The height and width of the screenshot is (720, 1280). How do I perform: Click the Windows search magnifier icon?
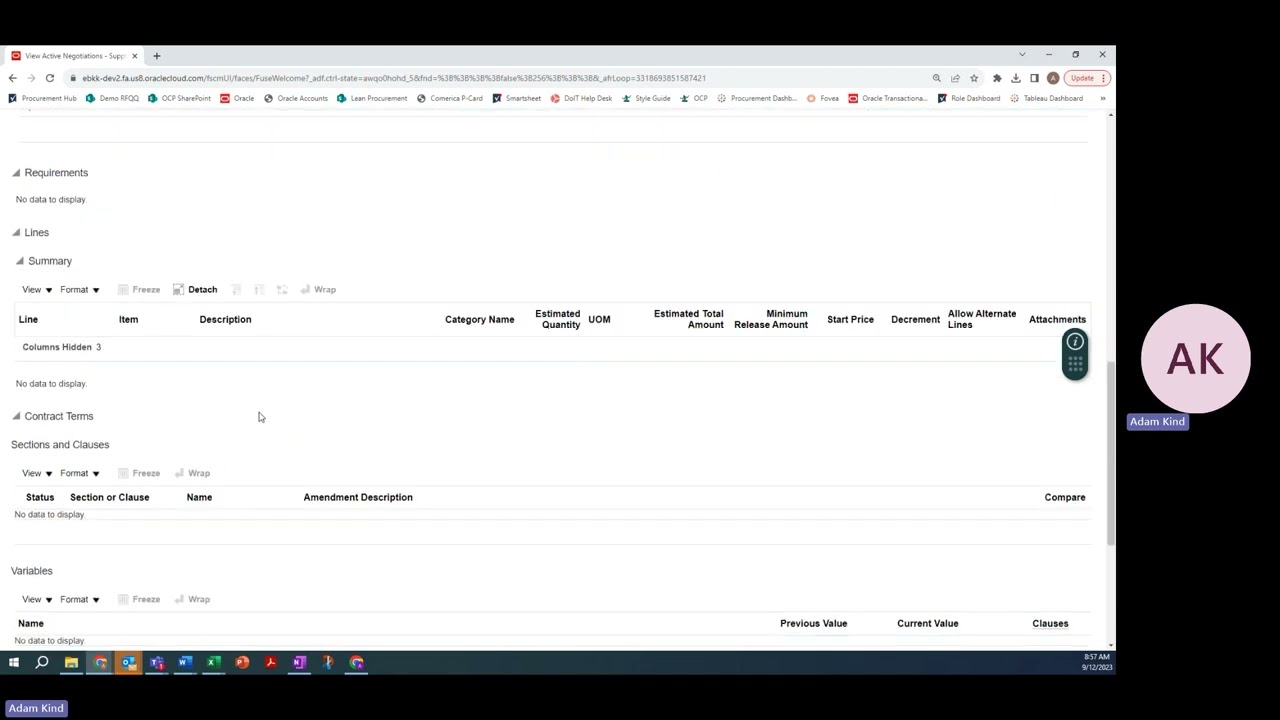tap(42, 662)
